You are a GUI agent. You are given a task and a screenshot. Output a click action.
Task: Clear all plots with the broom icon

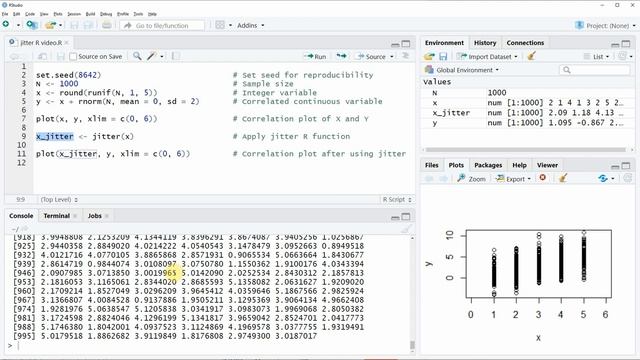click(x=563, y=178)
